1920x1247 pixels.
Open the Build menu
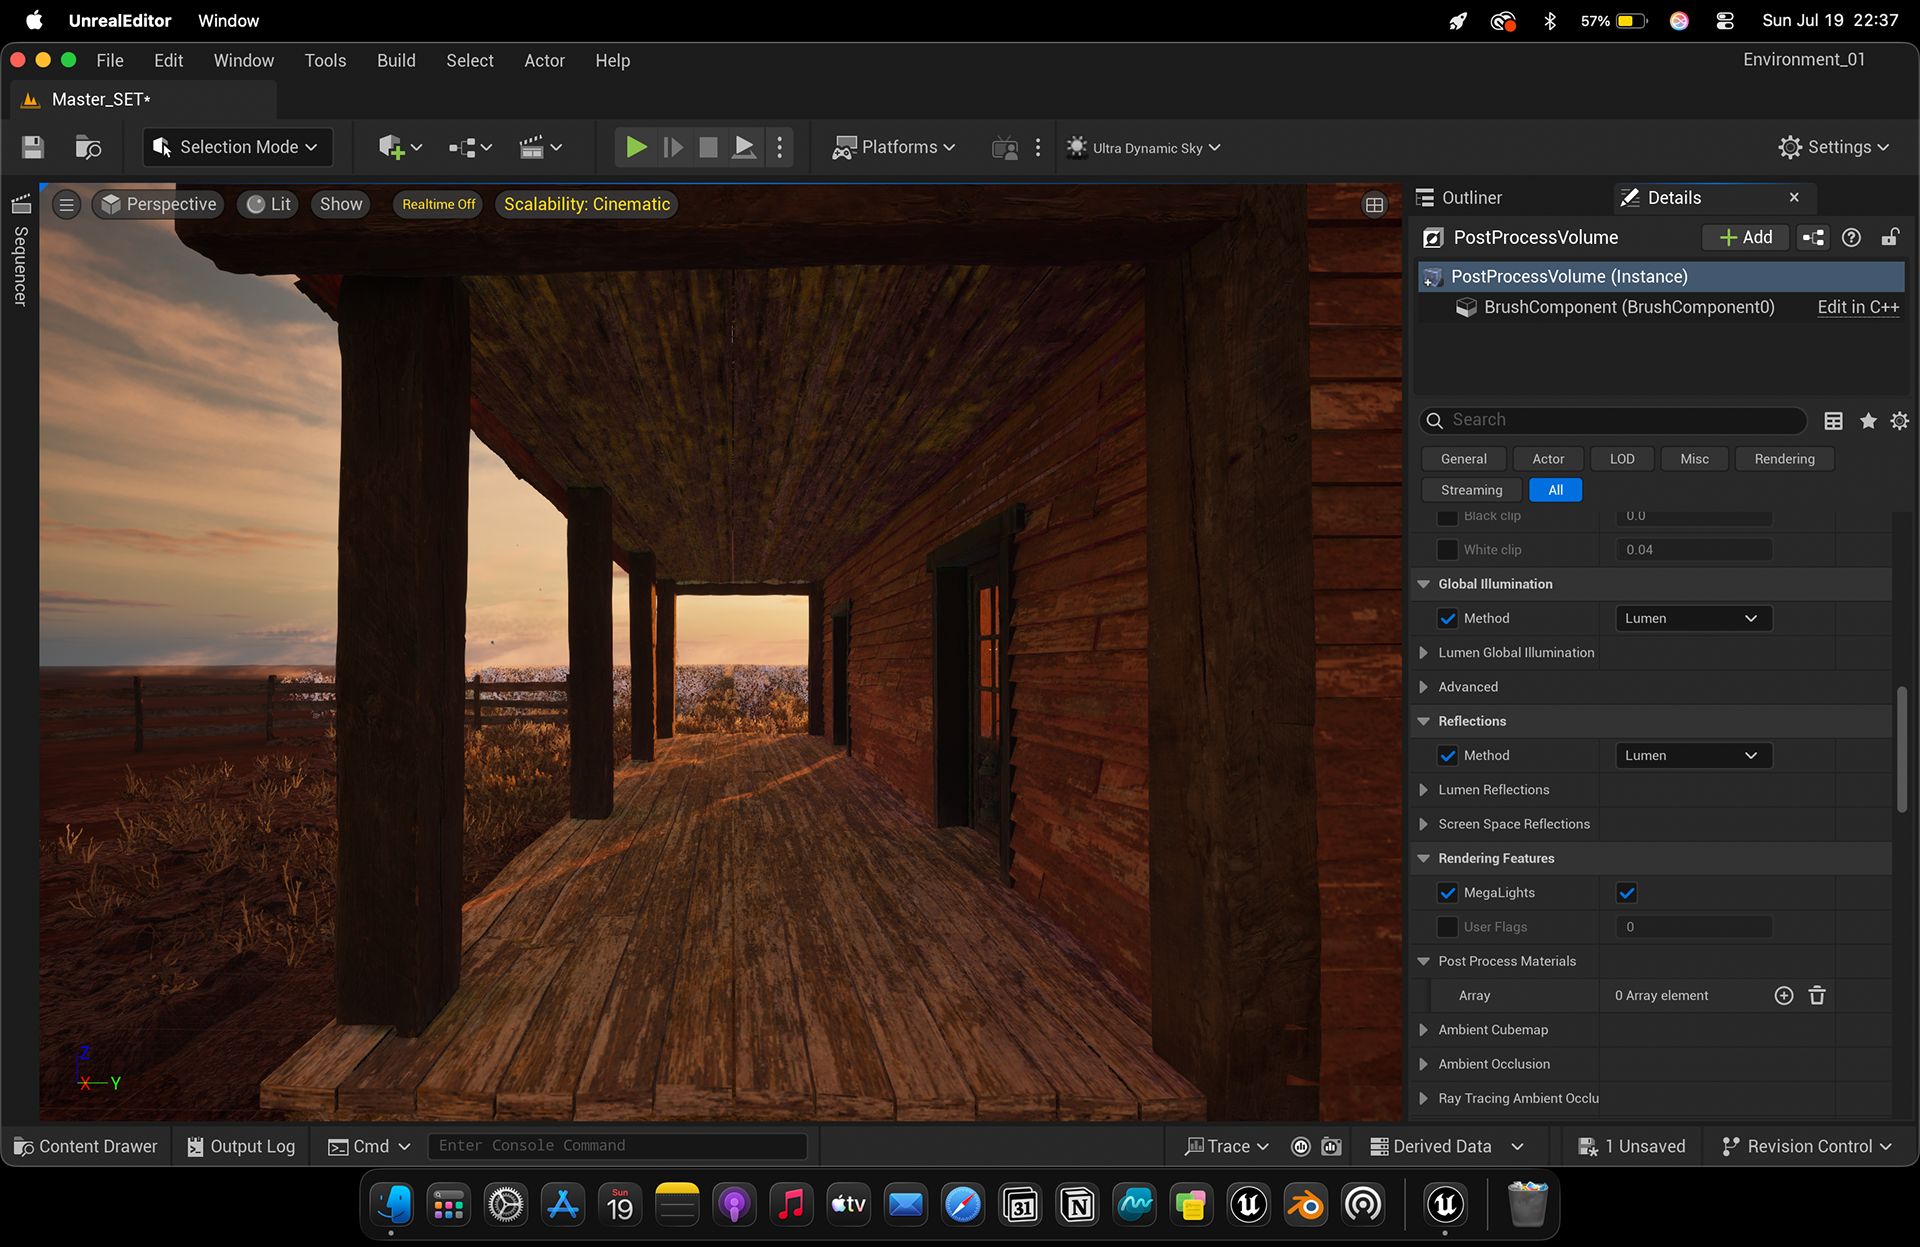[396, 60]
